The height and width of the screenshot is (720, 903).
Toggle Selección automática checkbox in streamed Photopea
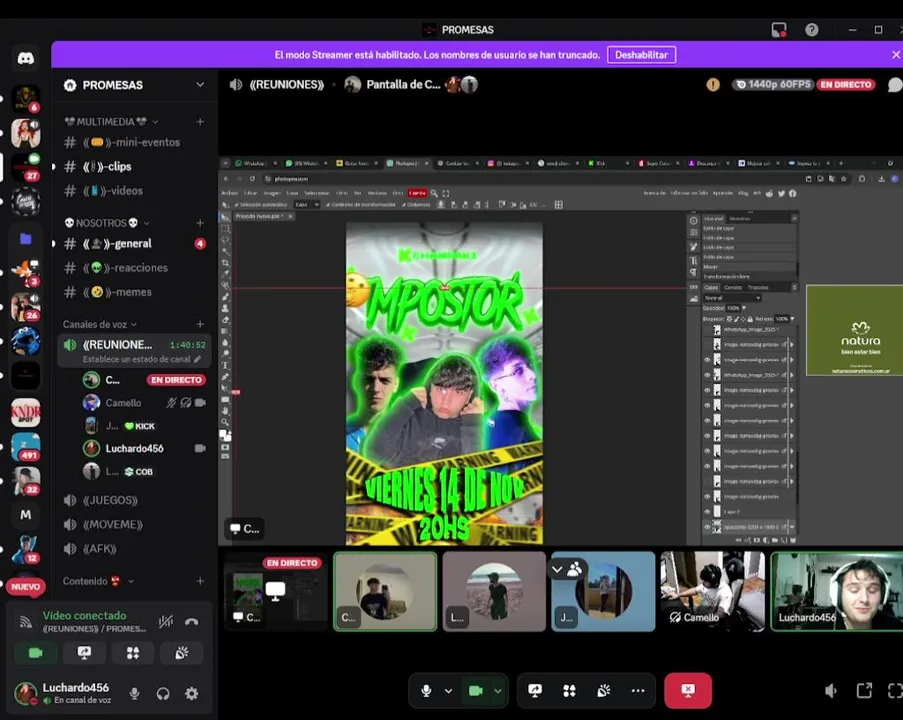[236, 204]
